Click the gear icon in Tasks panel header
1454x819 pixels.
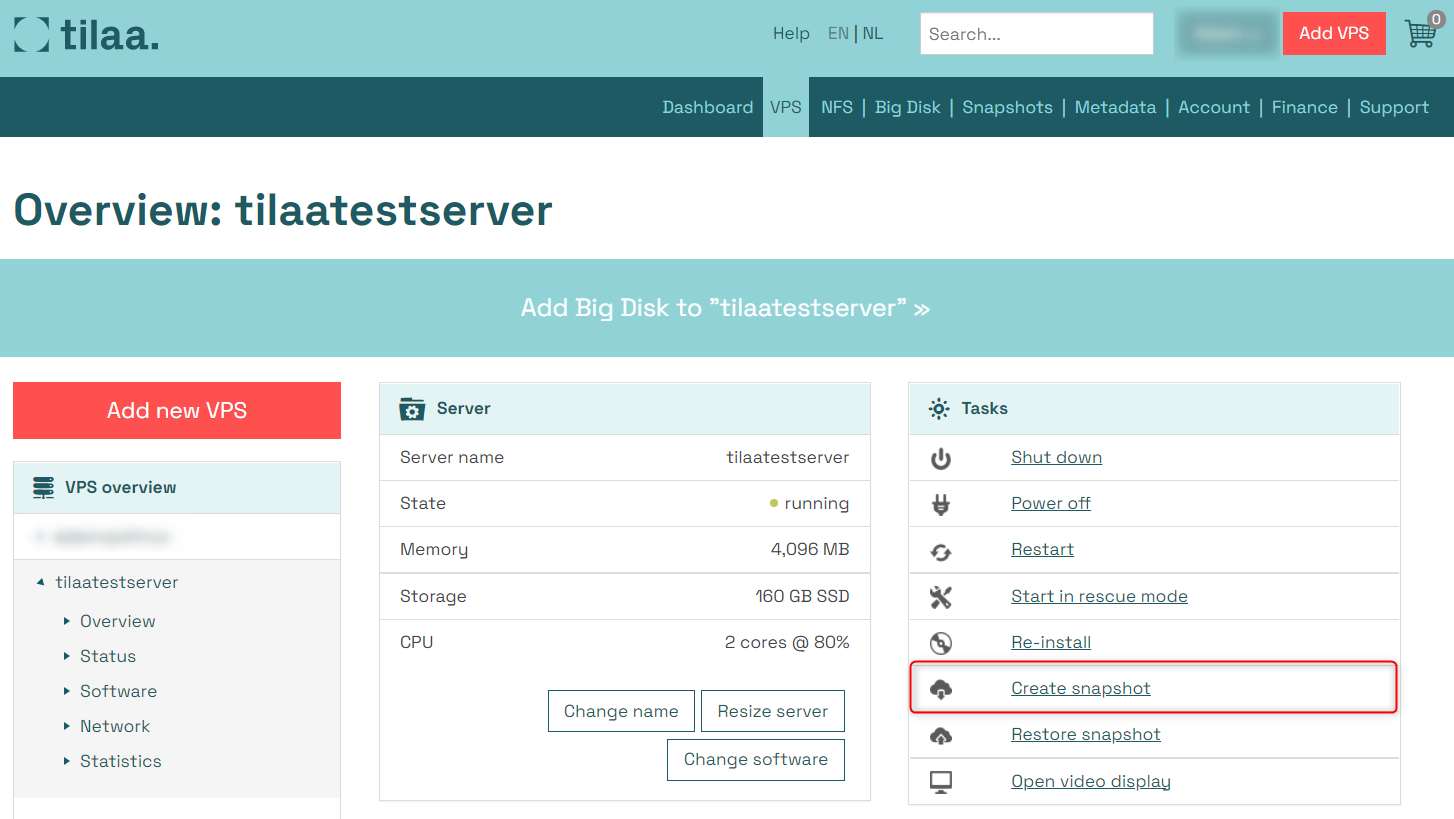(938, 408)
